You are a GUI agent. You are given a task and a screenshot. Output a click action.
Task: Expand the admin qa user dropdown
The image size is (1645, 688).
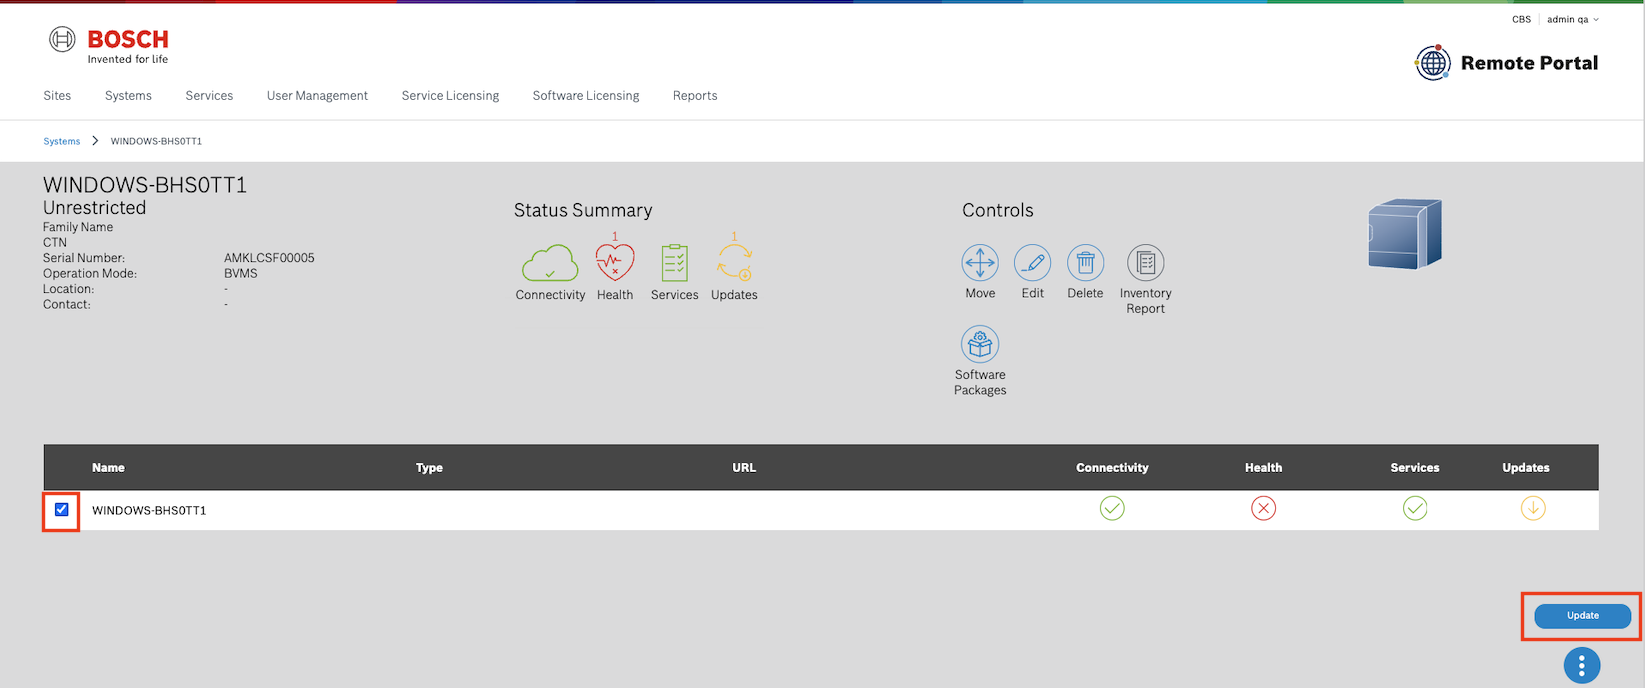coord(1573,19)
